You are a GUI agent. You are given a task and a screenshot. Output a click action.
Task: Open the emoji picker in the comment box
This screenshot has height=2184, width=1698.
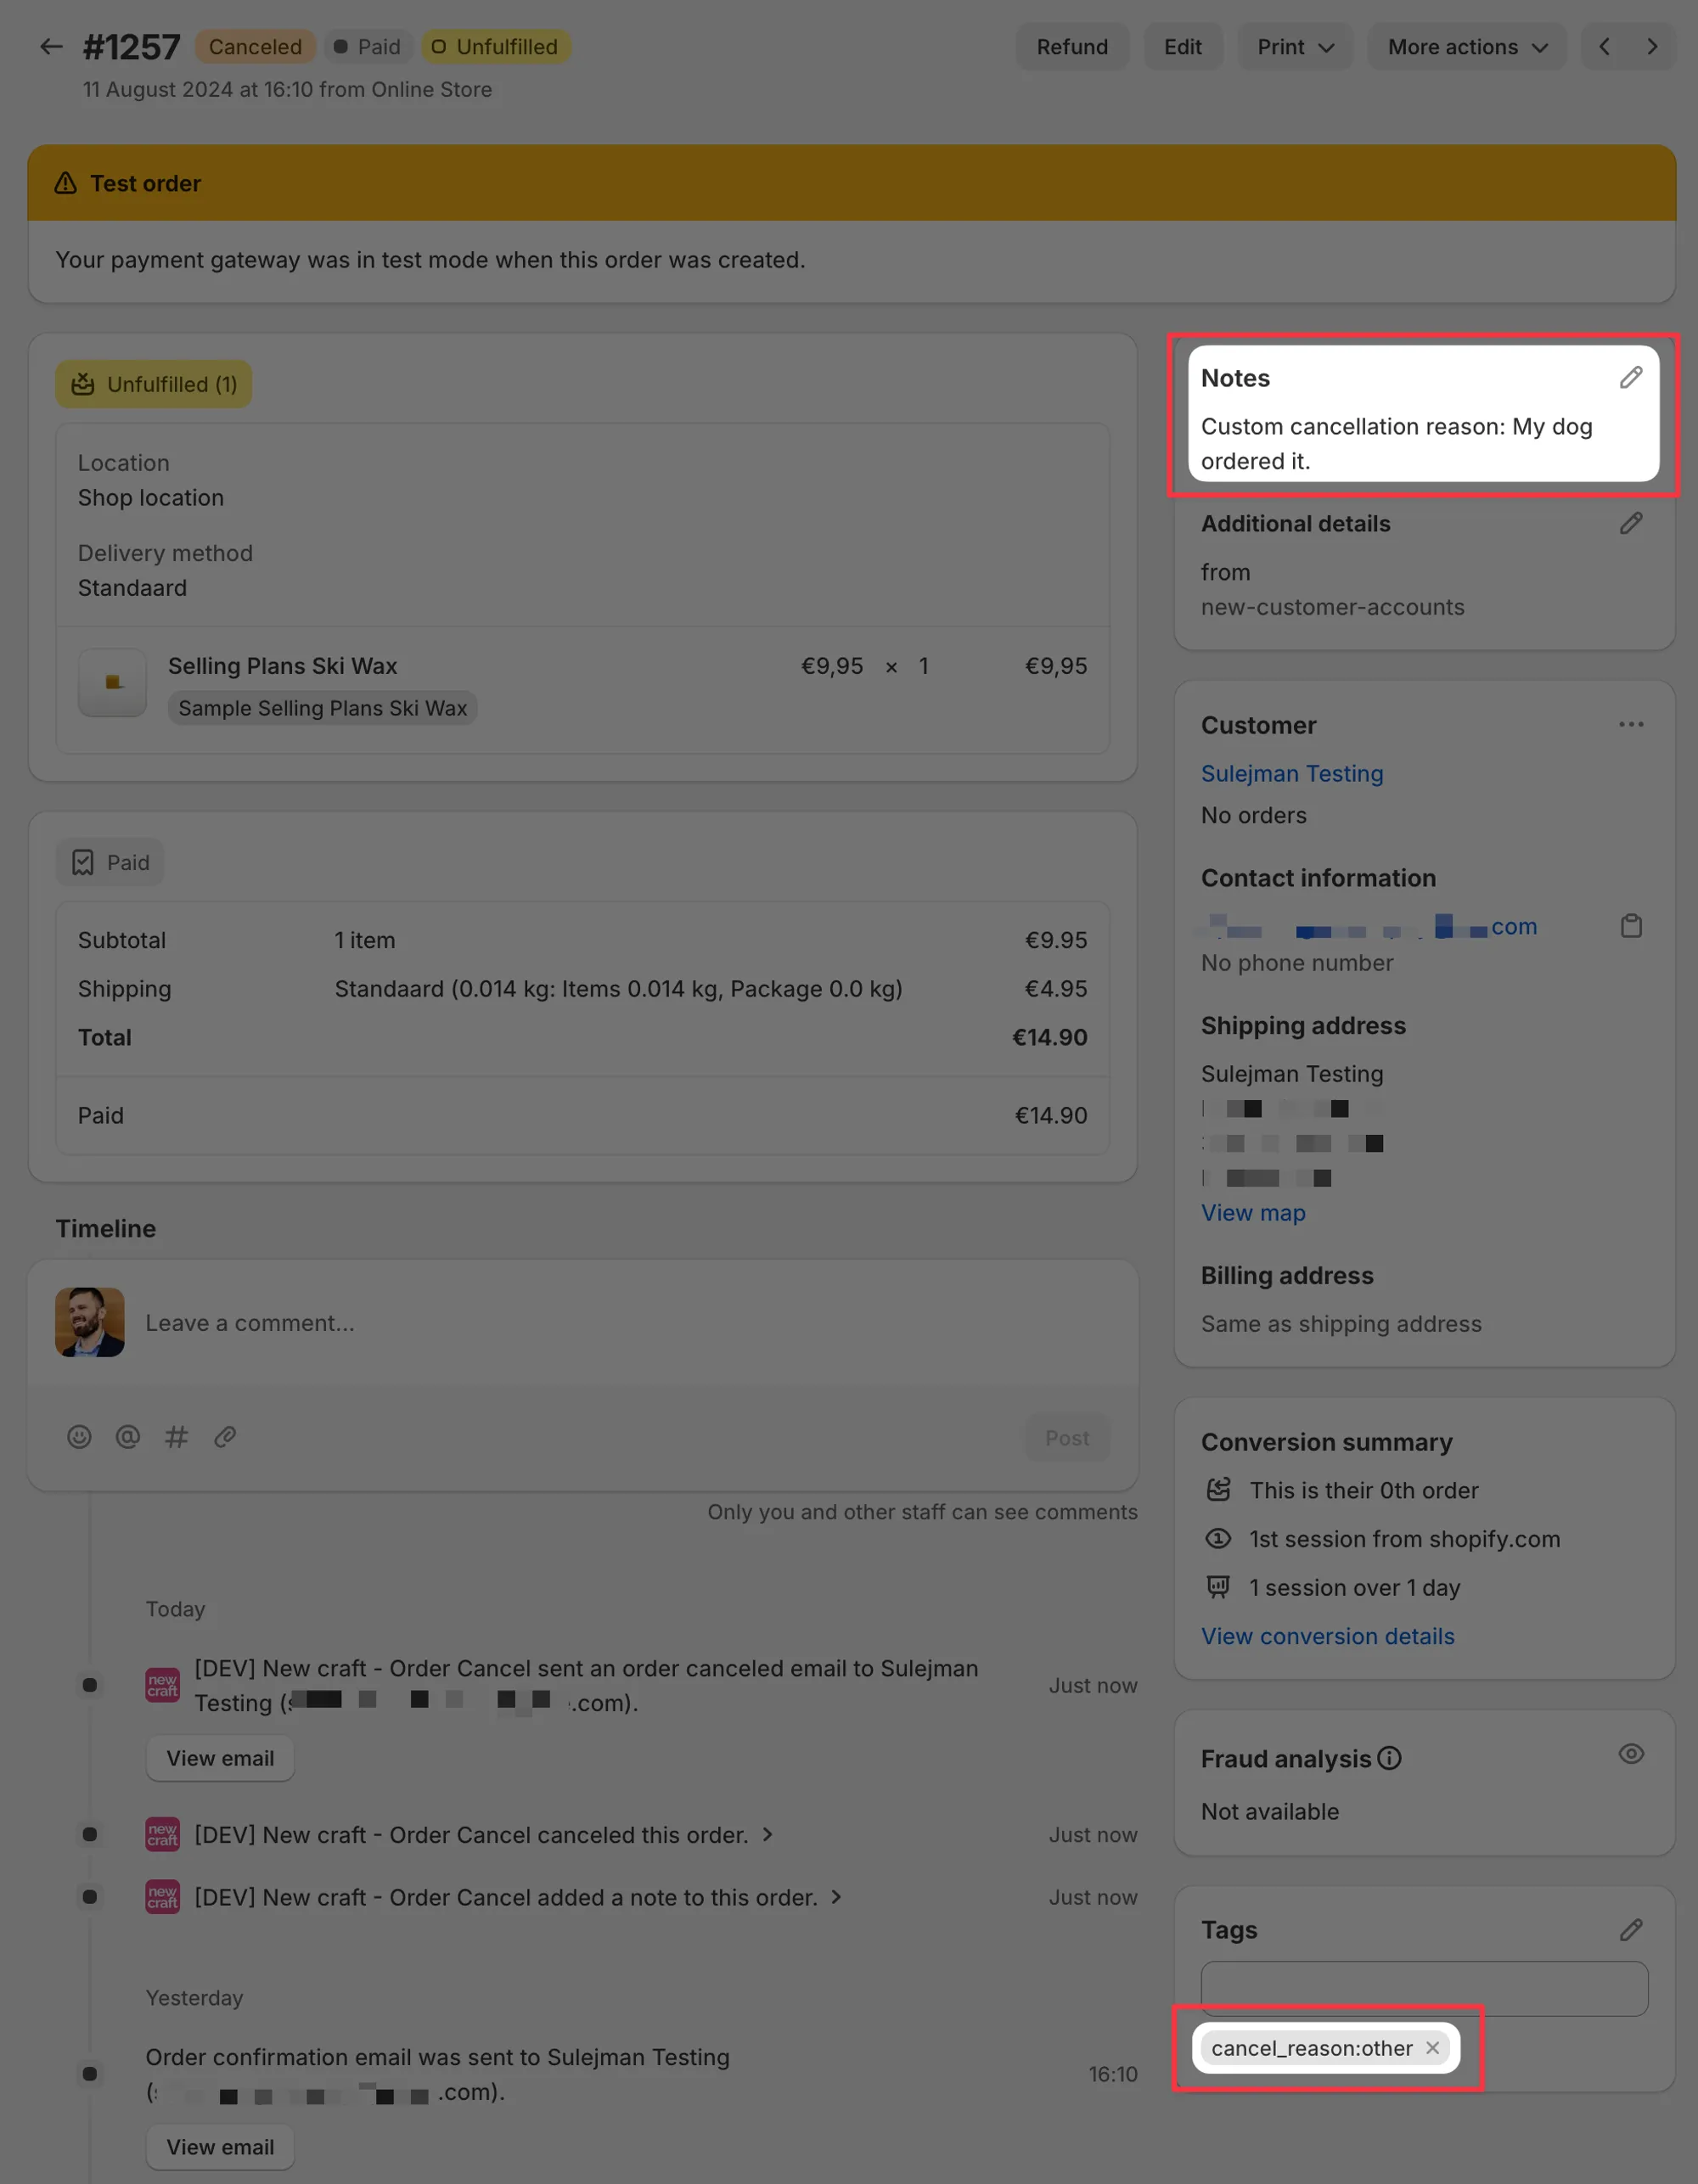[x=79, y=1437]
